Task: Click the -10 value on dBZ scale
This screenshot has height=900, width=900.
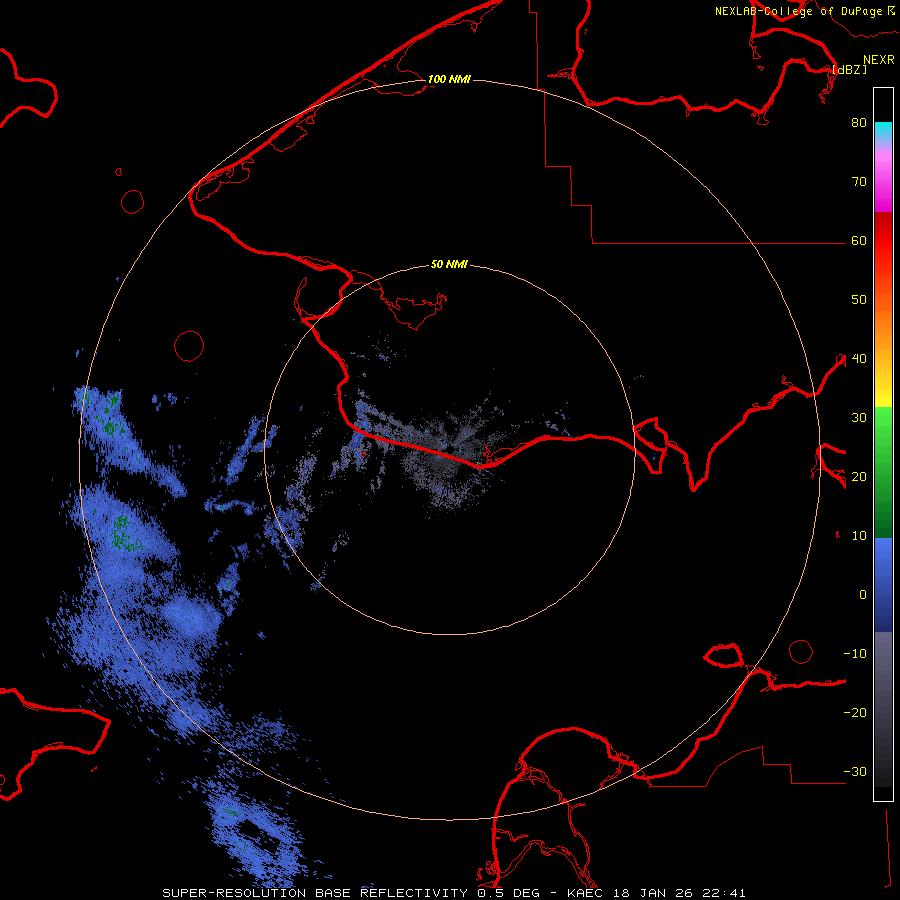Action: [x=855, y=654]
